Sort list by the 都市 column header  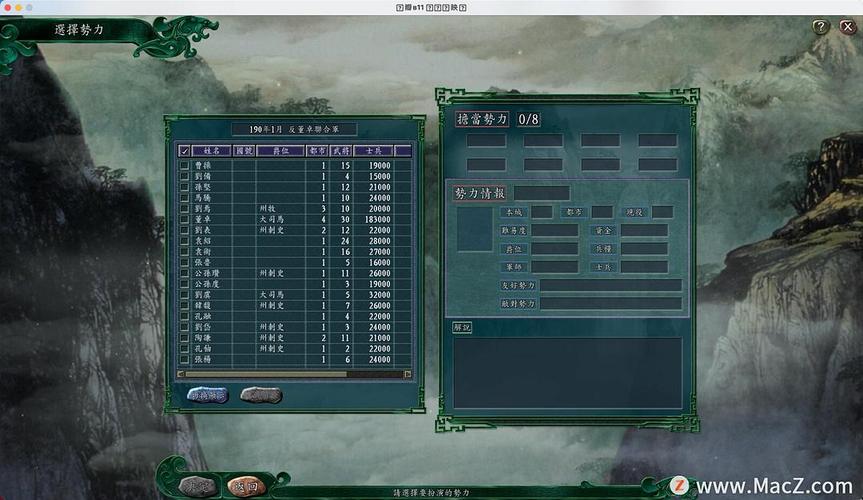click(x=317, y=150)
